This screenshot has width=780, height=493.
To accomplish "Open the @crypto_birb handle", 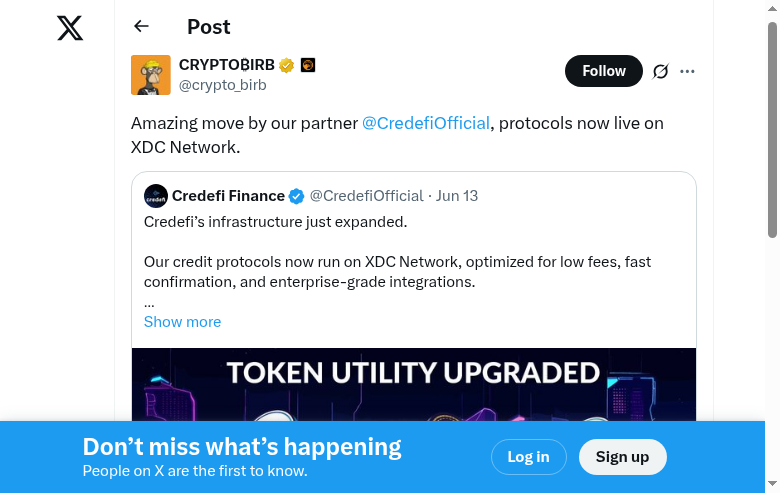I will coord(222,85).
